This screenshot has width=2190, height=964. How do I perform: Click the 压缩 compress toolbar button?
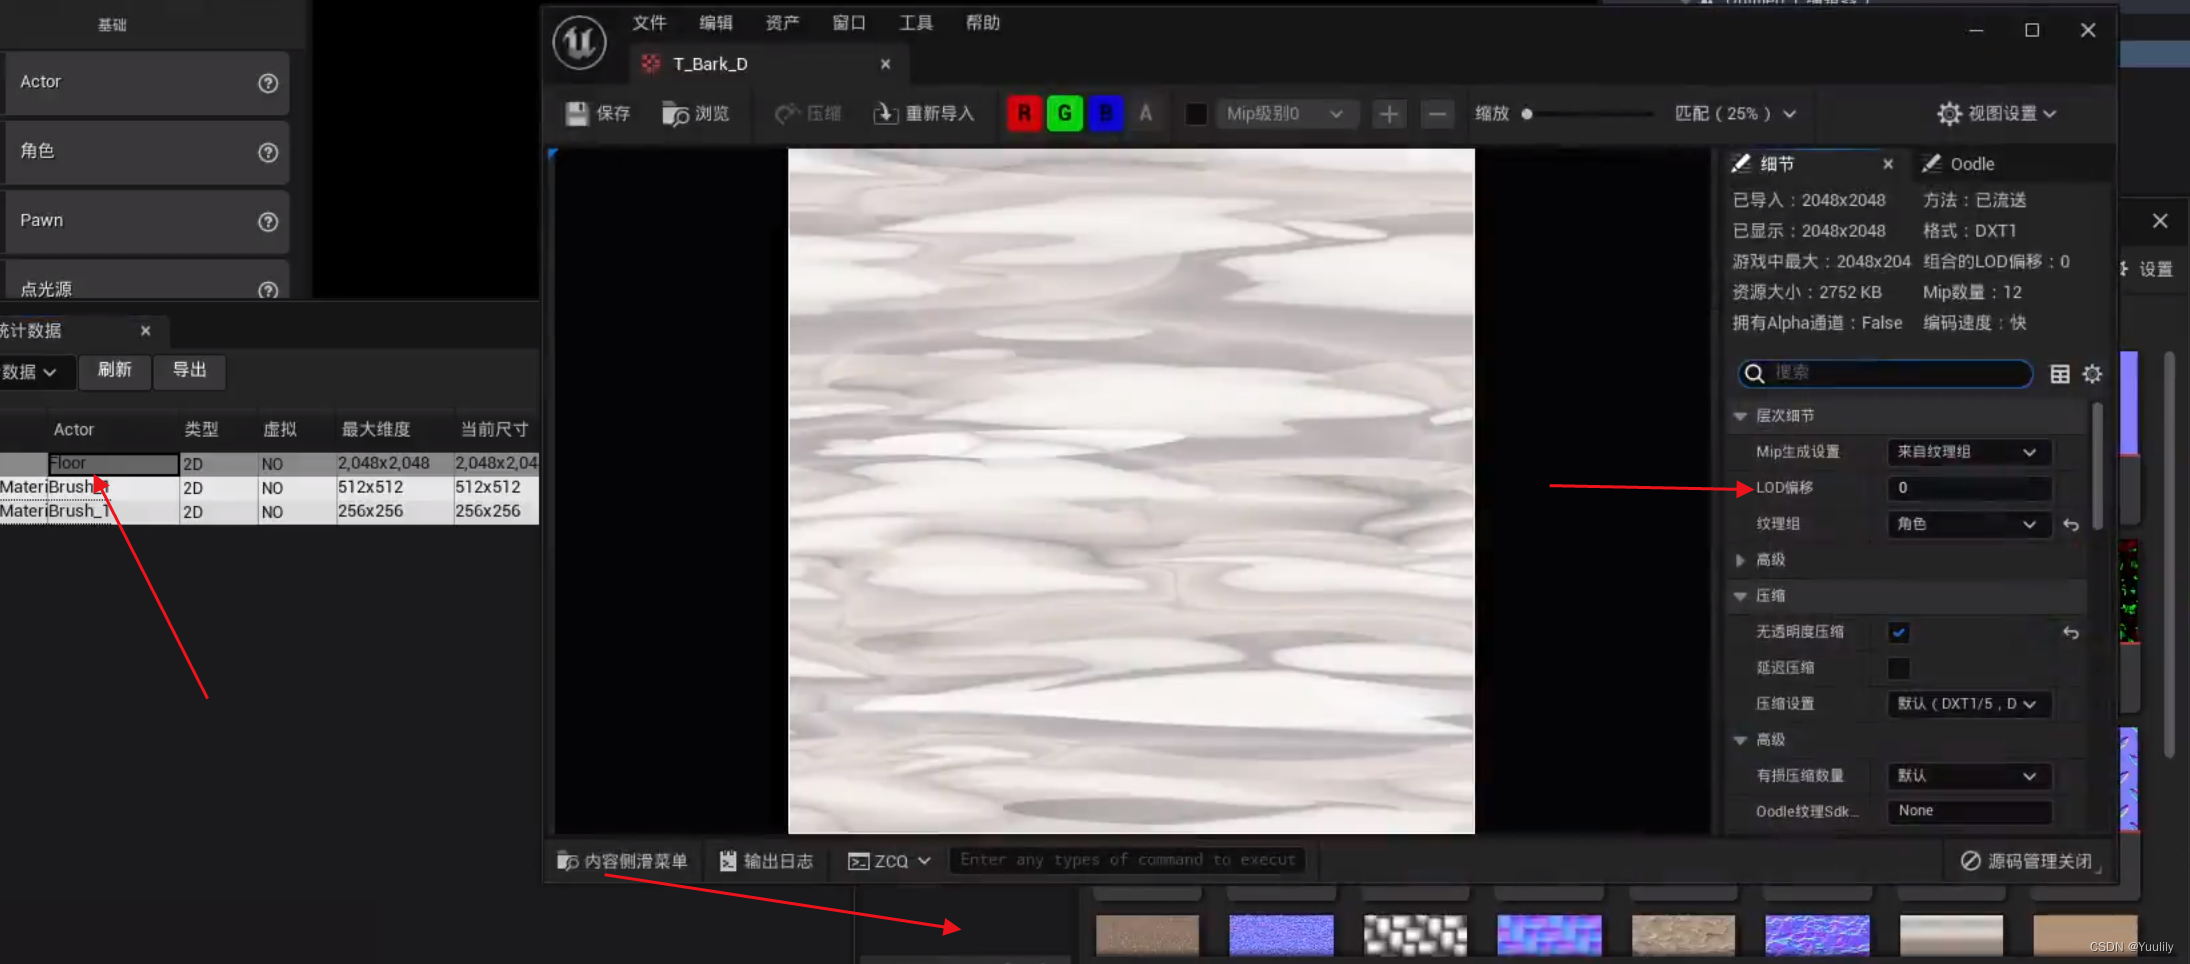pos(808,114)
